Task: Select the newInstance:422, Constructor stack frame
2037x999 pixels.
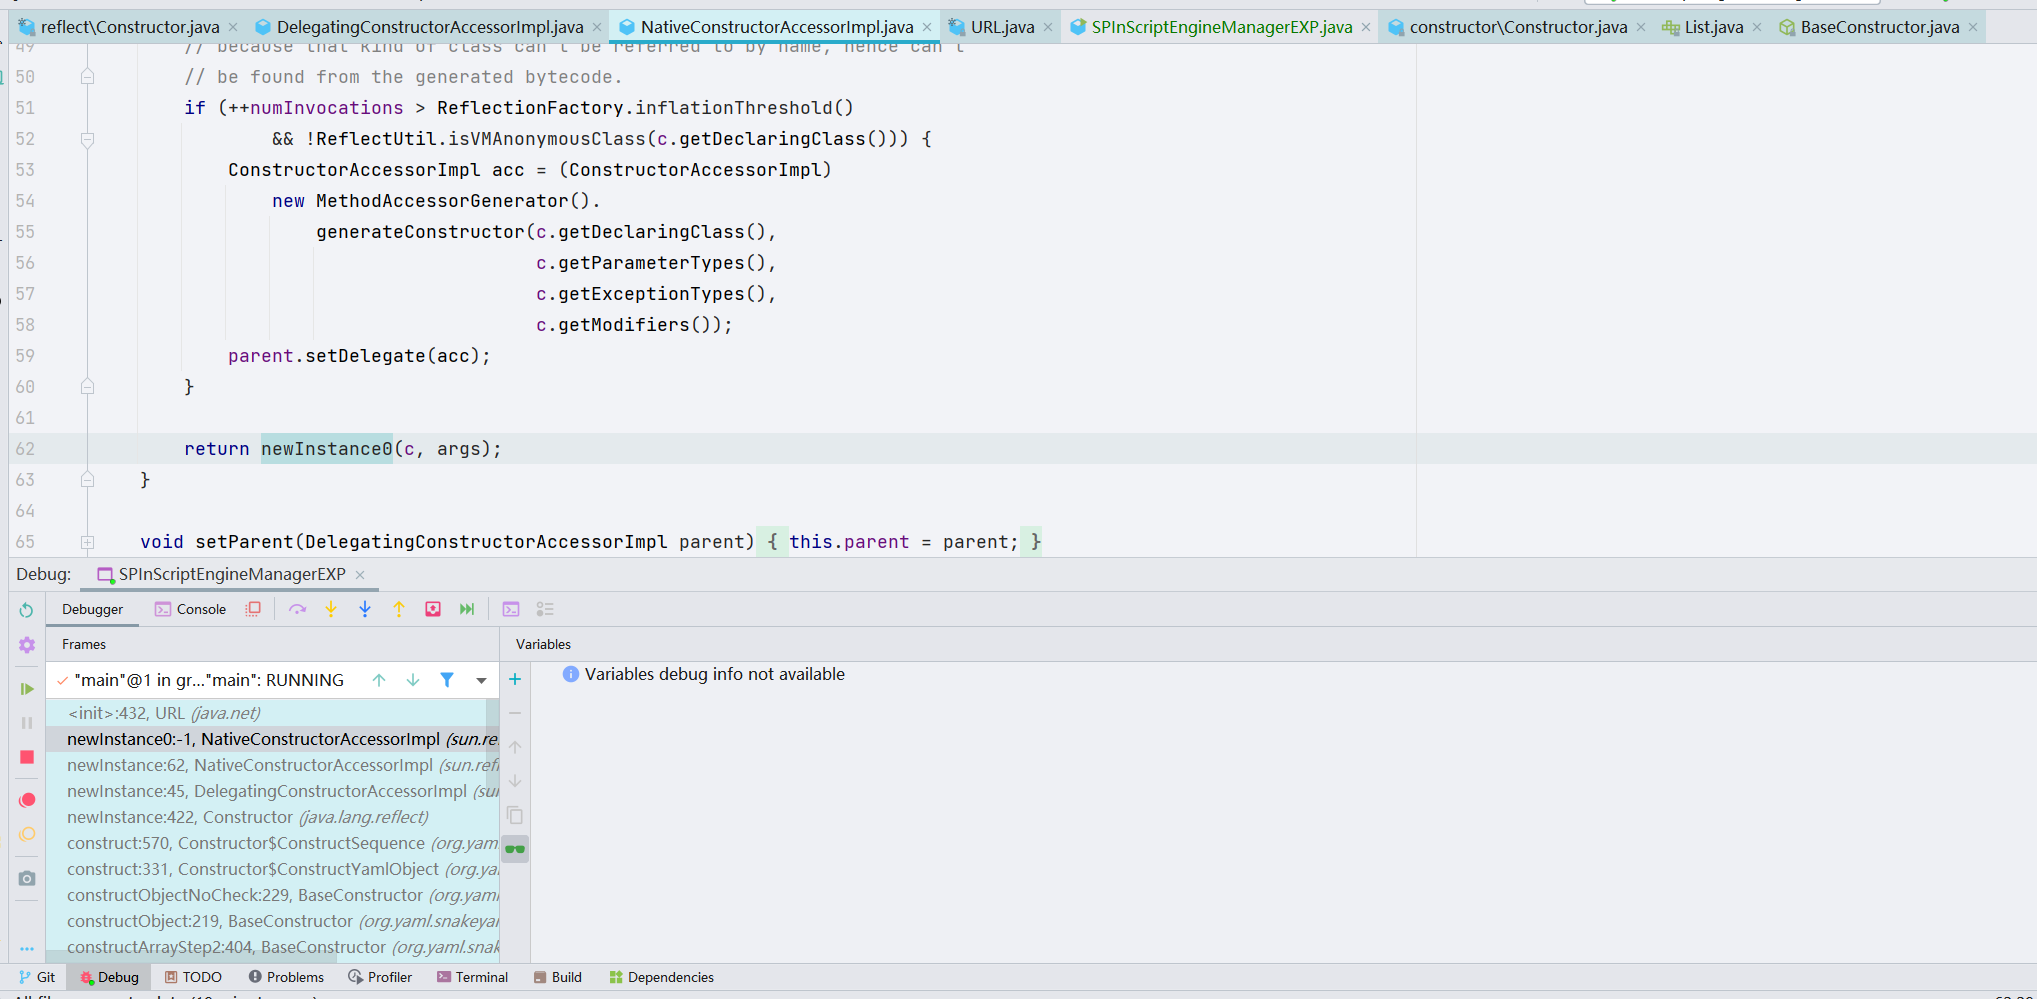Action: (x=247, y=817)
